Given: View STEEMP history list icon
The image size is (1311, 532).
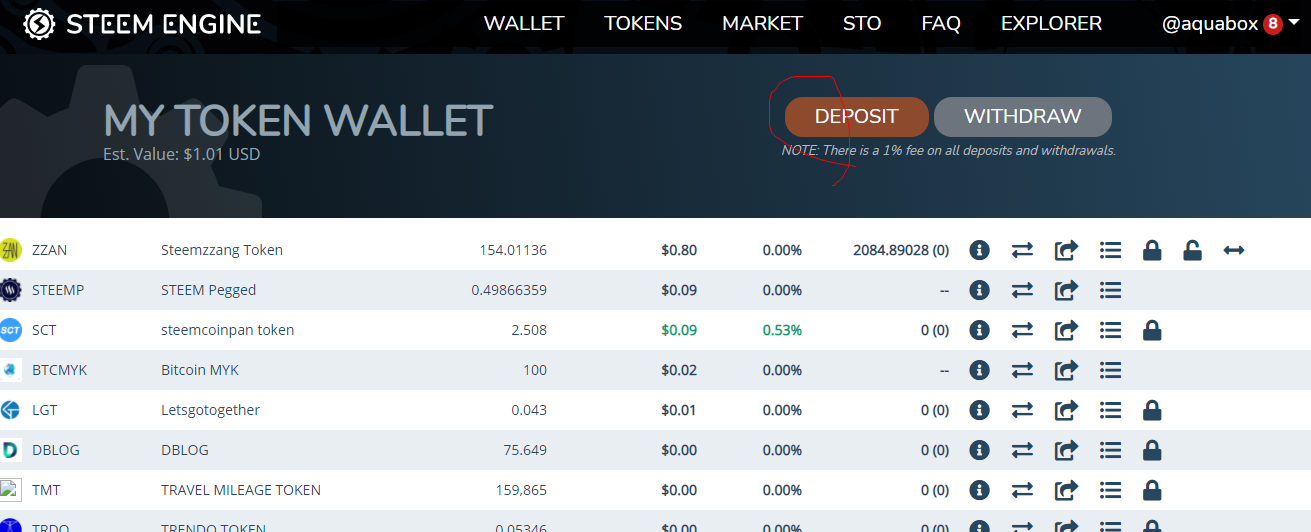Looking at the screenshot, I should click(x=1110, y=290).
